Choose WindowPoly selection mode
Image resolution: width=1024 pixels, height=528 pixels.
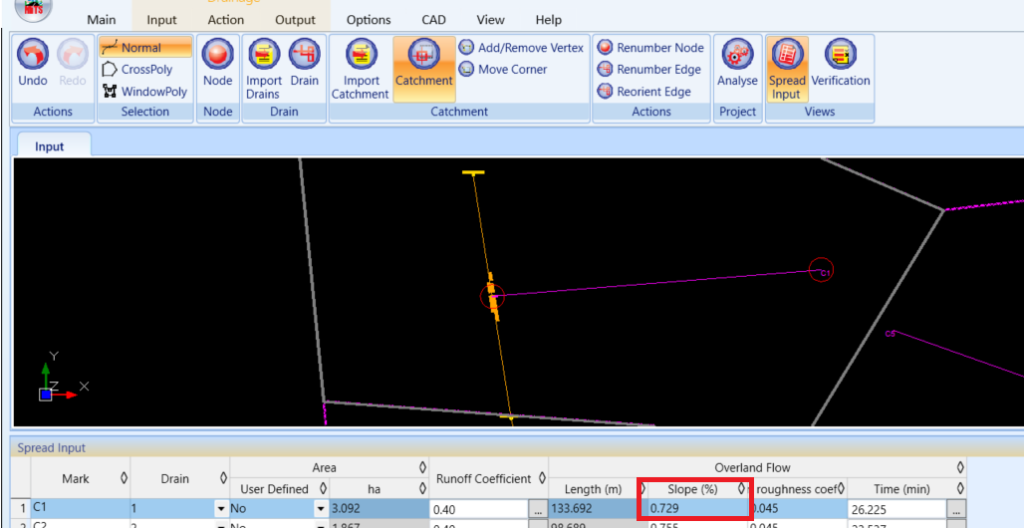point(146,91)
